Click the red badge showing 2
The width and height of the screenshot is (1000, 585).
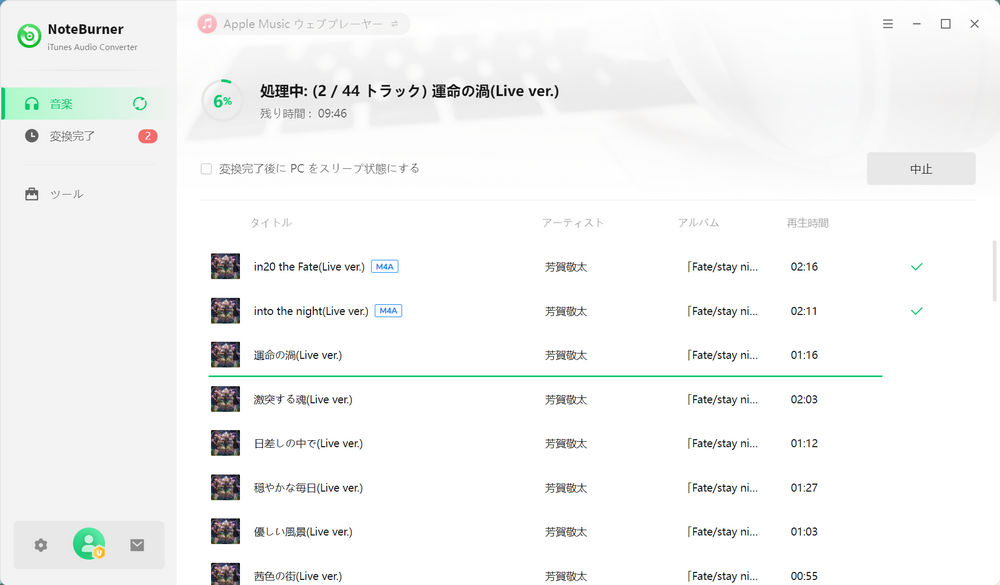pyautogui.click(x=147, y=136)
